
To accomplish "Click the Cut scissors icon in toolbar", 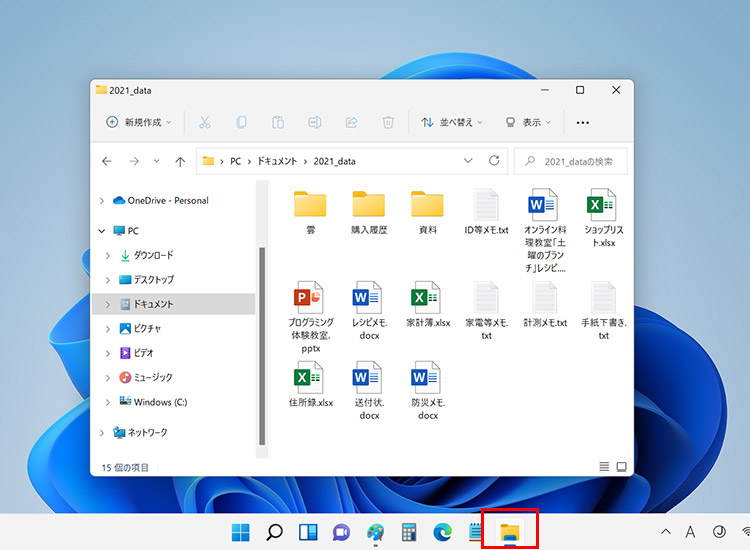I will (205, 122).
